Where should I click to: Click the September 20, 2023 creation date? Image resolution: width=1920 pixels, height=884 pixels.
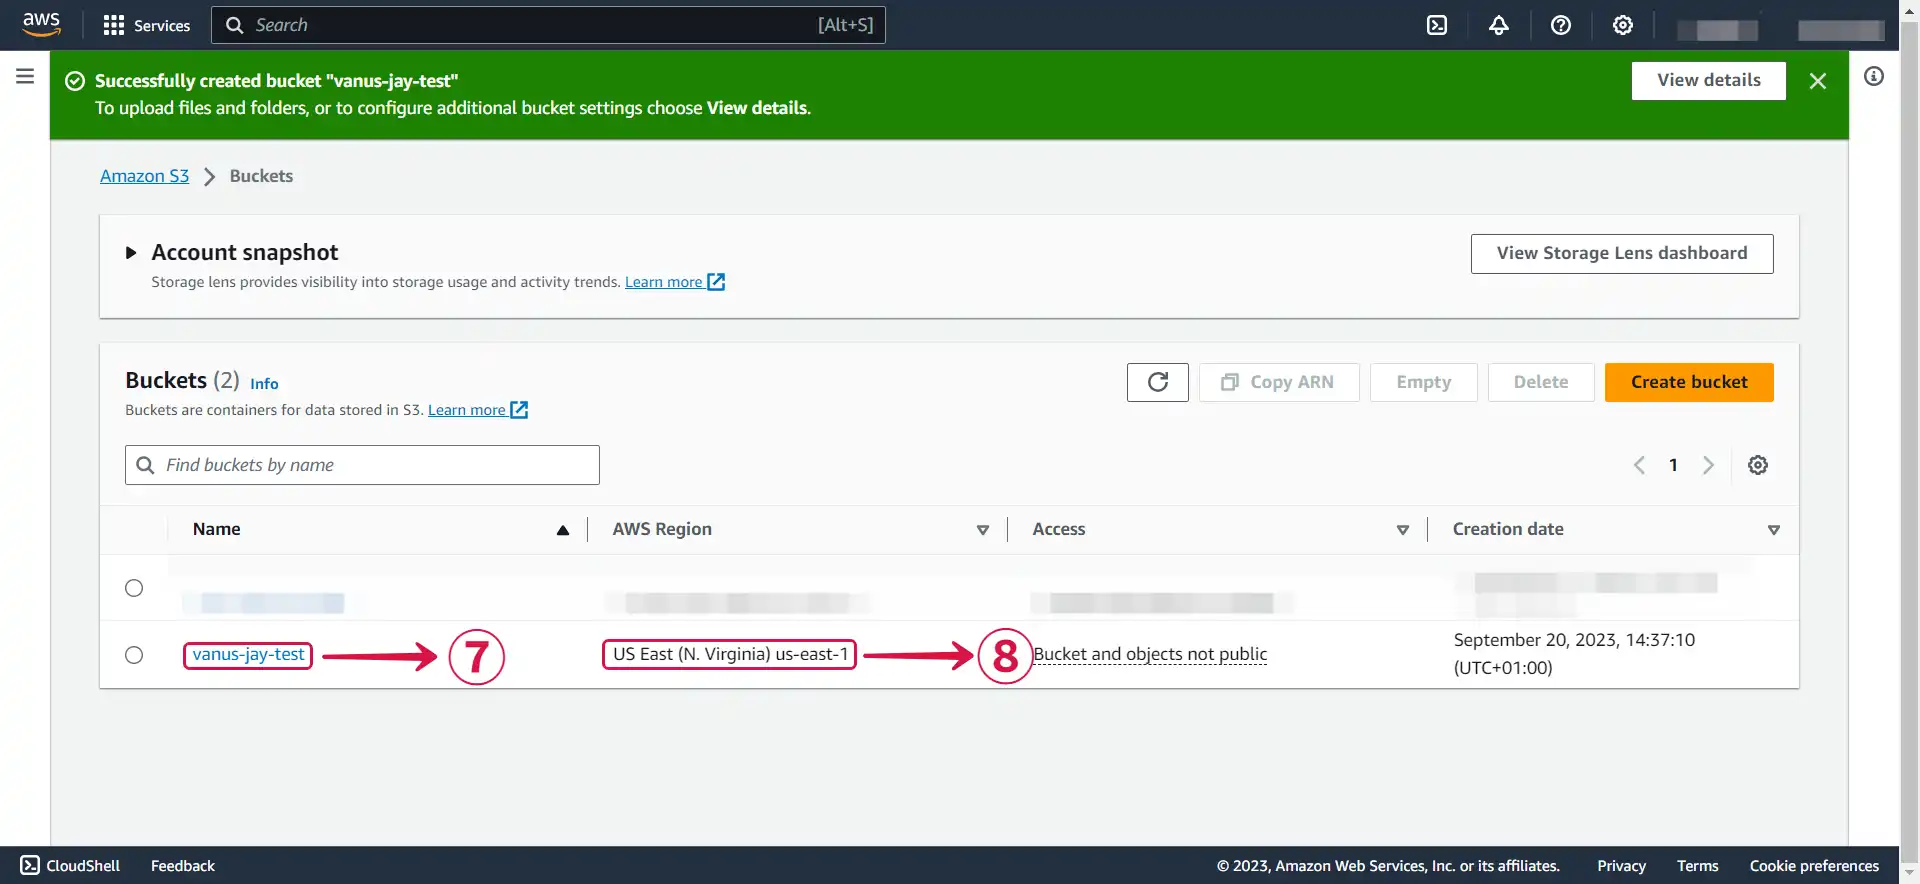tap(1574, 654)
